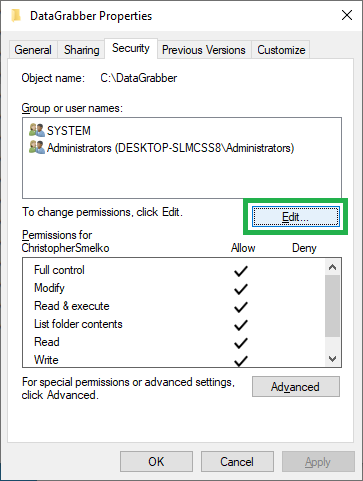Screen dimensions: 363x481
Task: Select the Administrators group icon
Action: [37, 147]
